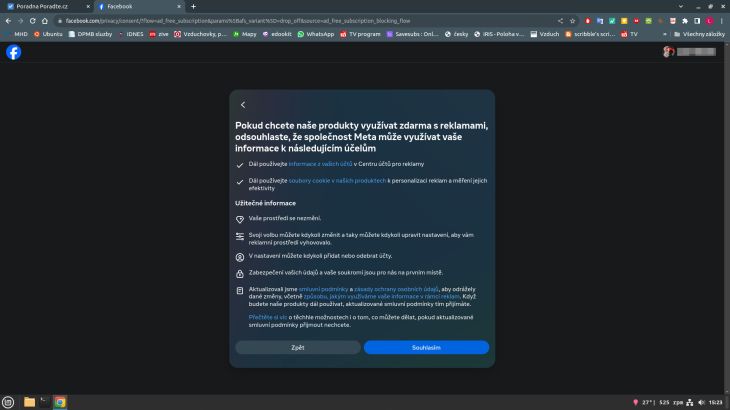This screenshot has height=410, width=730.
Task: Open the network icon in the system tray
Action: [x=690, y=403]
